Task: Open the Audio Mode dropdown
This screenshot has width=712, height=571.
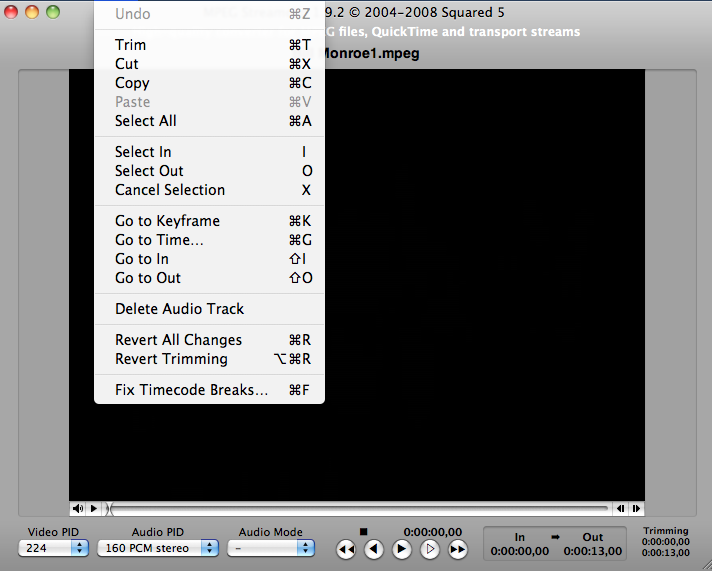Action: point(271,548)
